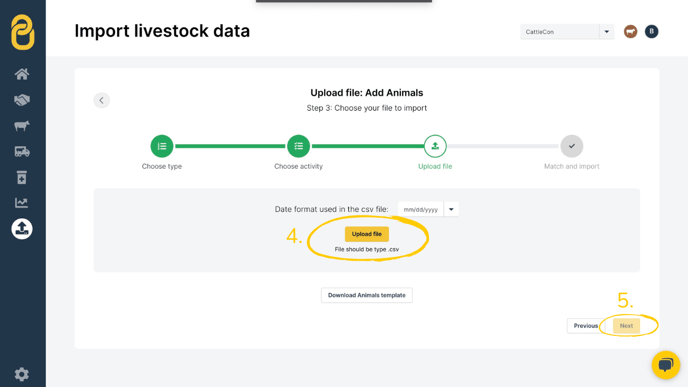Screen dimensions: 688x387
Task: Click the 'Date format used in the csv file:' label
Action: click(x=331, y=209)
